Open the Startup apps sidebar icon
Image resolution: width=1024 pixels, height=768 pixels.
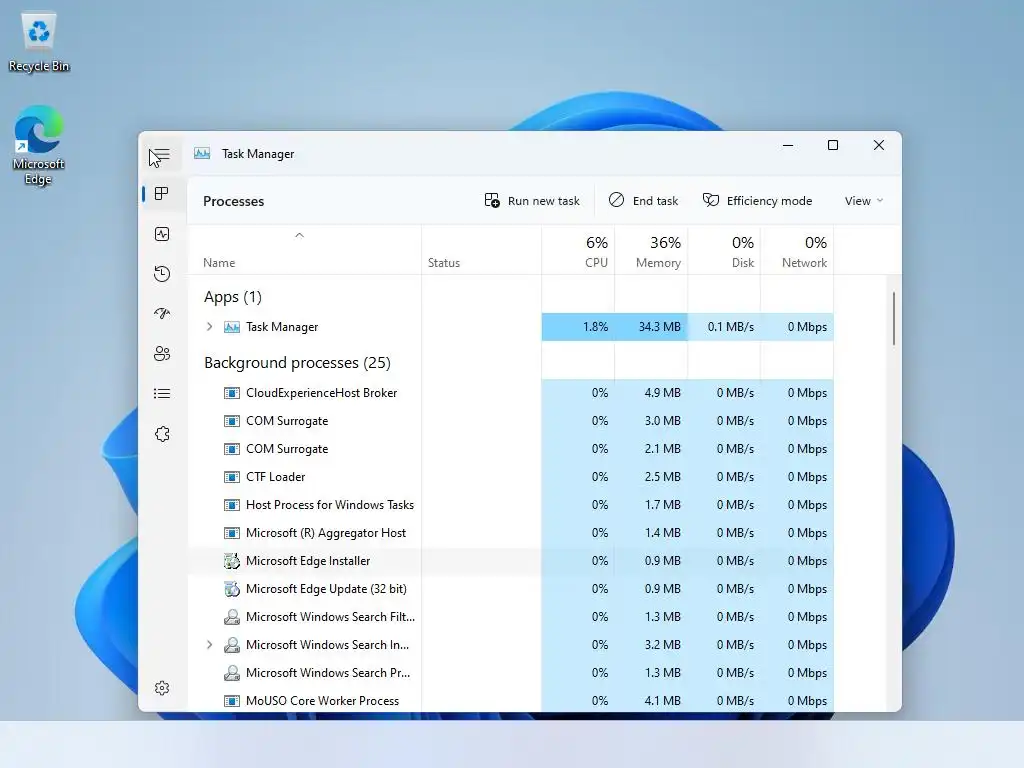click(x=162, y=313)
